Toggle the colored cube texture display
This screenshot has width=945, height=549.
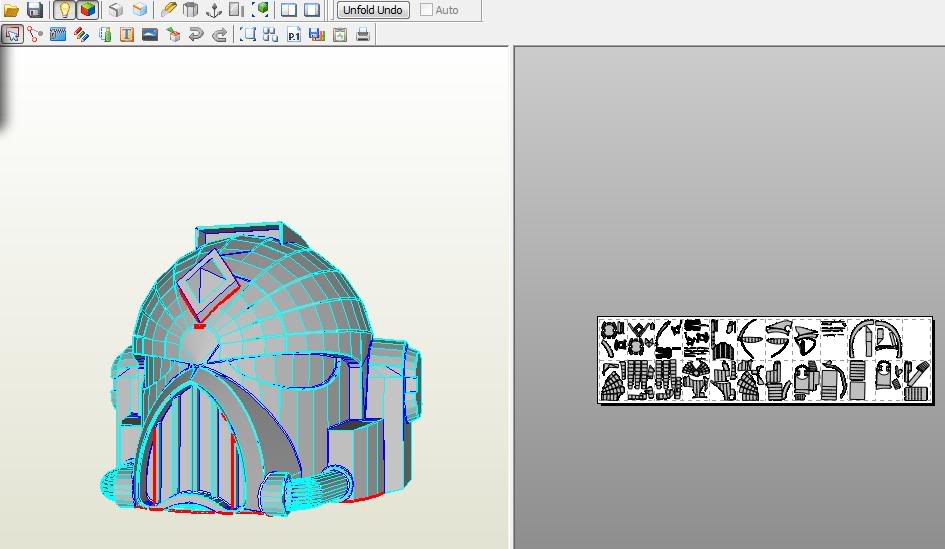88,10
